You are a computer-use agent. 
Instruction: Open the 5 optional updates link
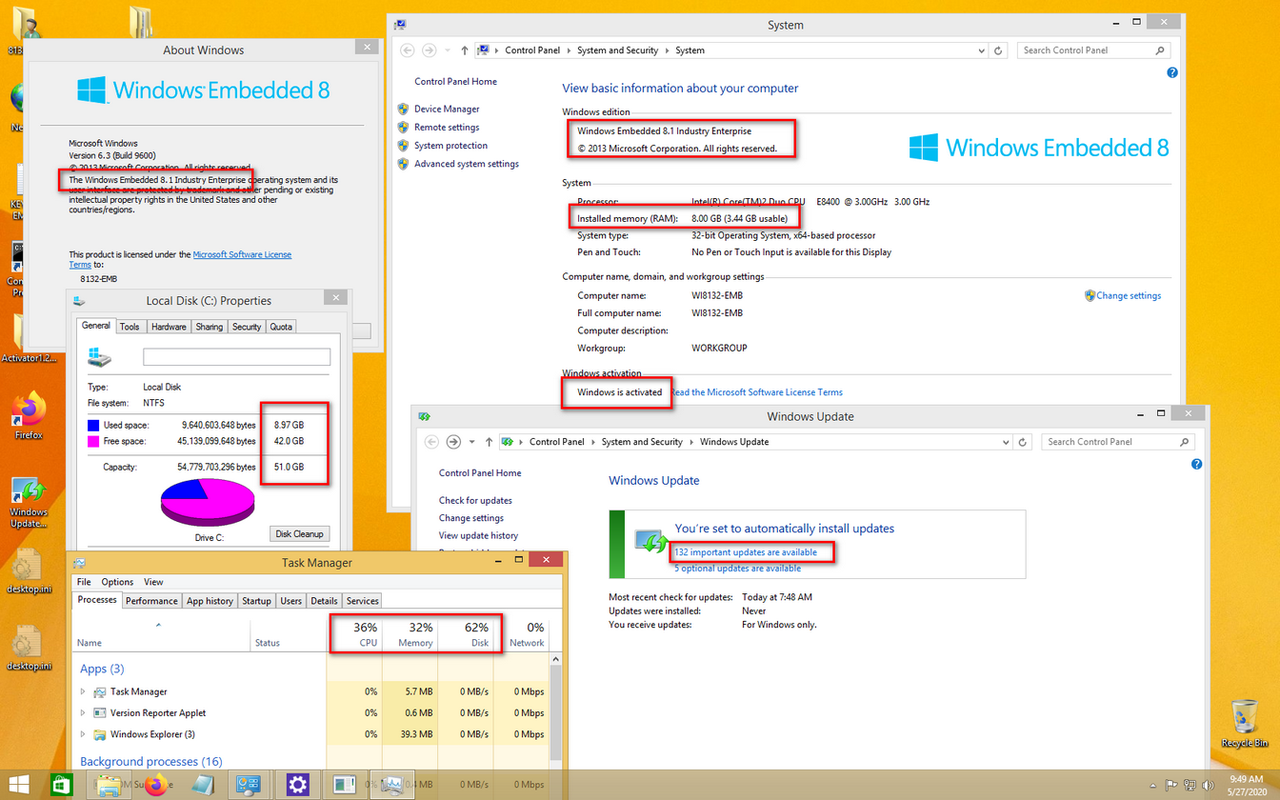coord(738,568)
